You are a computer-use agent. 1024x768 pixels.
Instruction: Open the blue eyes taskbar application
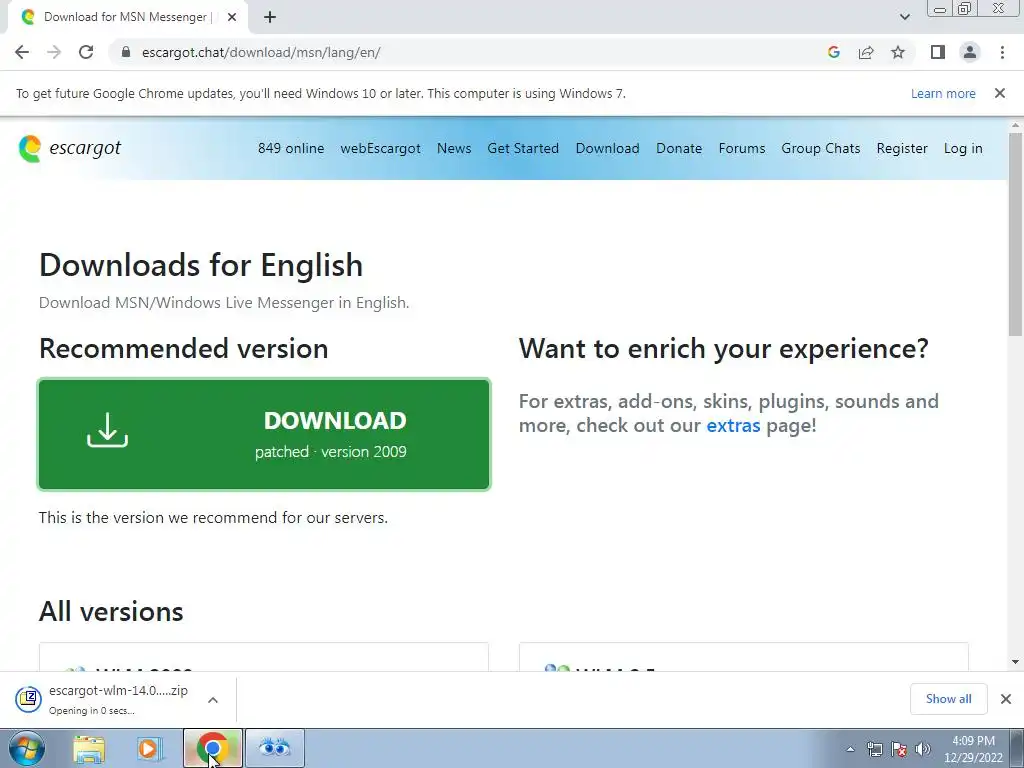[274, 748]
